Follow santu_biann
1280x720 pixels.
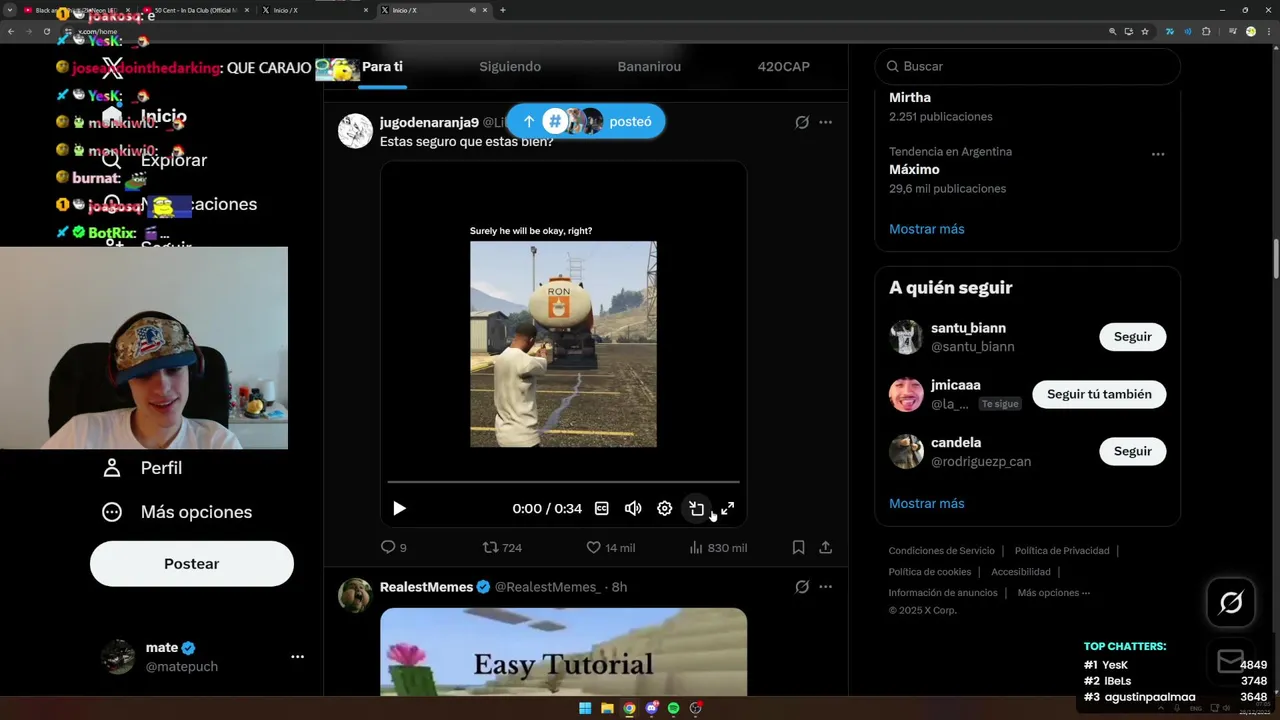click(1132, 337)
